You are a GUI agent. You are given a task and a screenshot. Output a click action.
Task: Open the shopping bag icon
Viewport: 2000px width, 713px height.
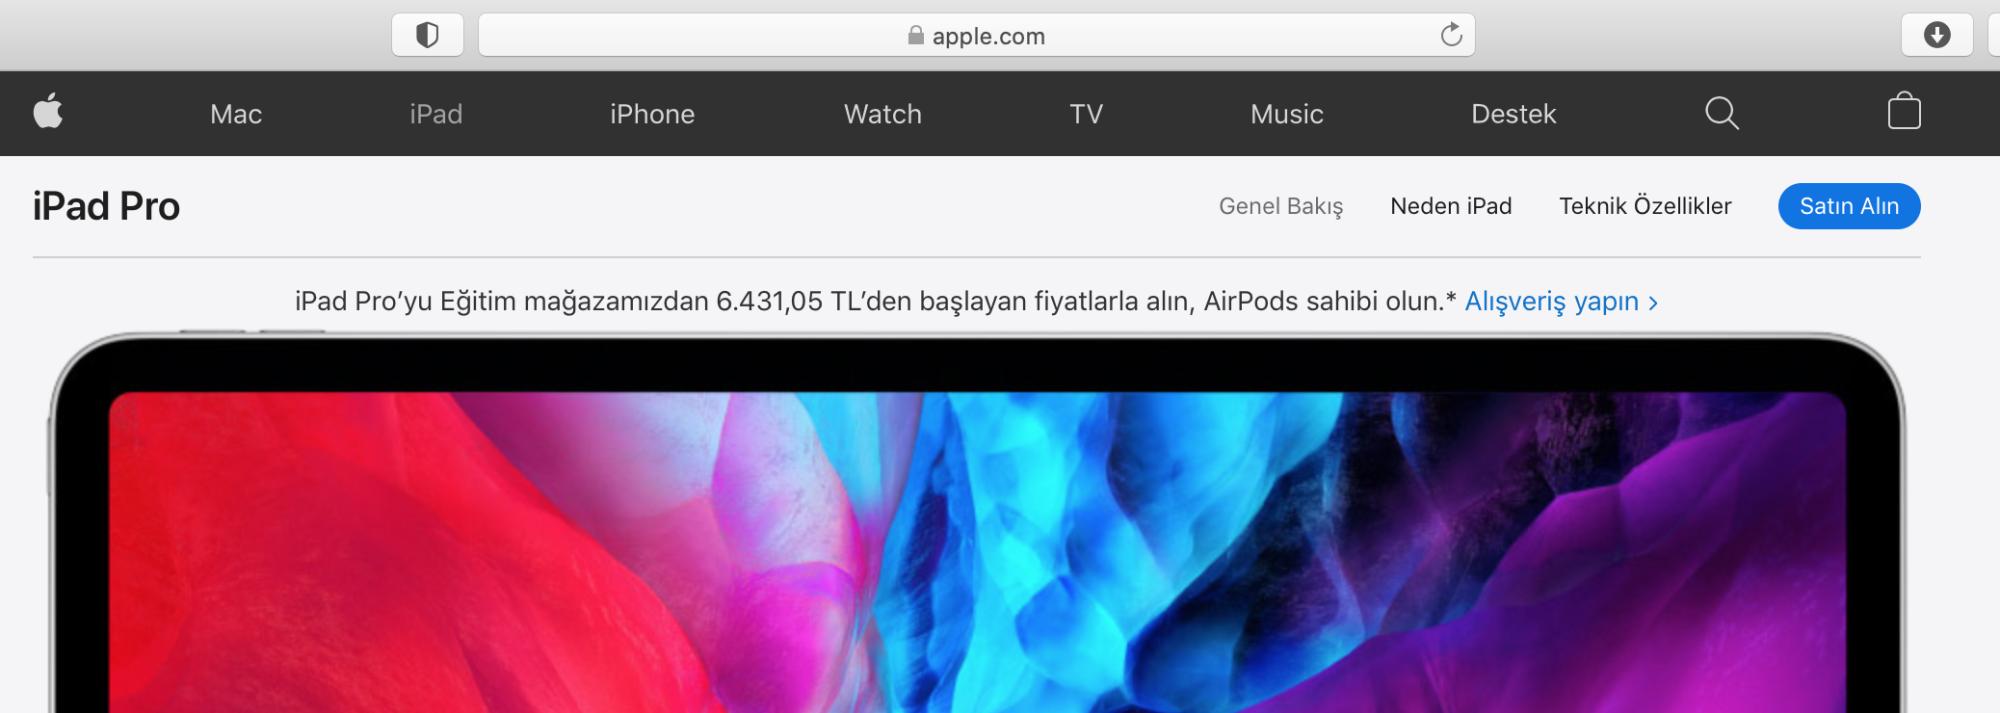(x=1904, y=111)
